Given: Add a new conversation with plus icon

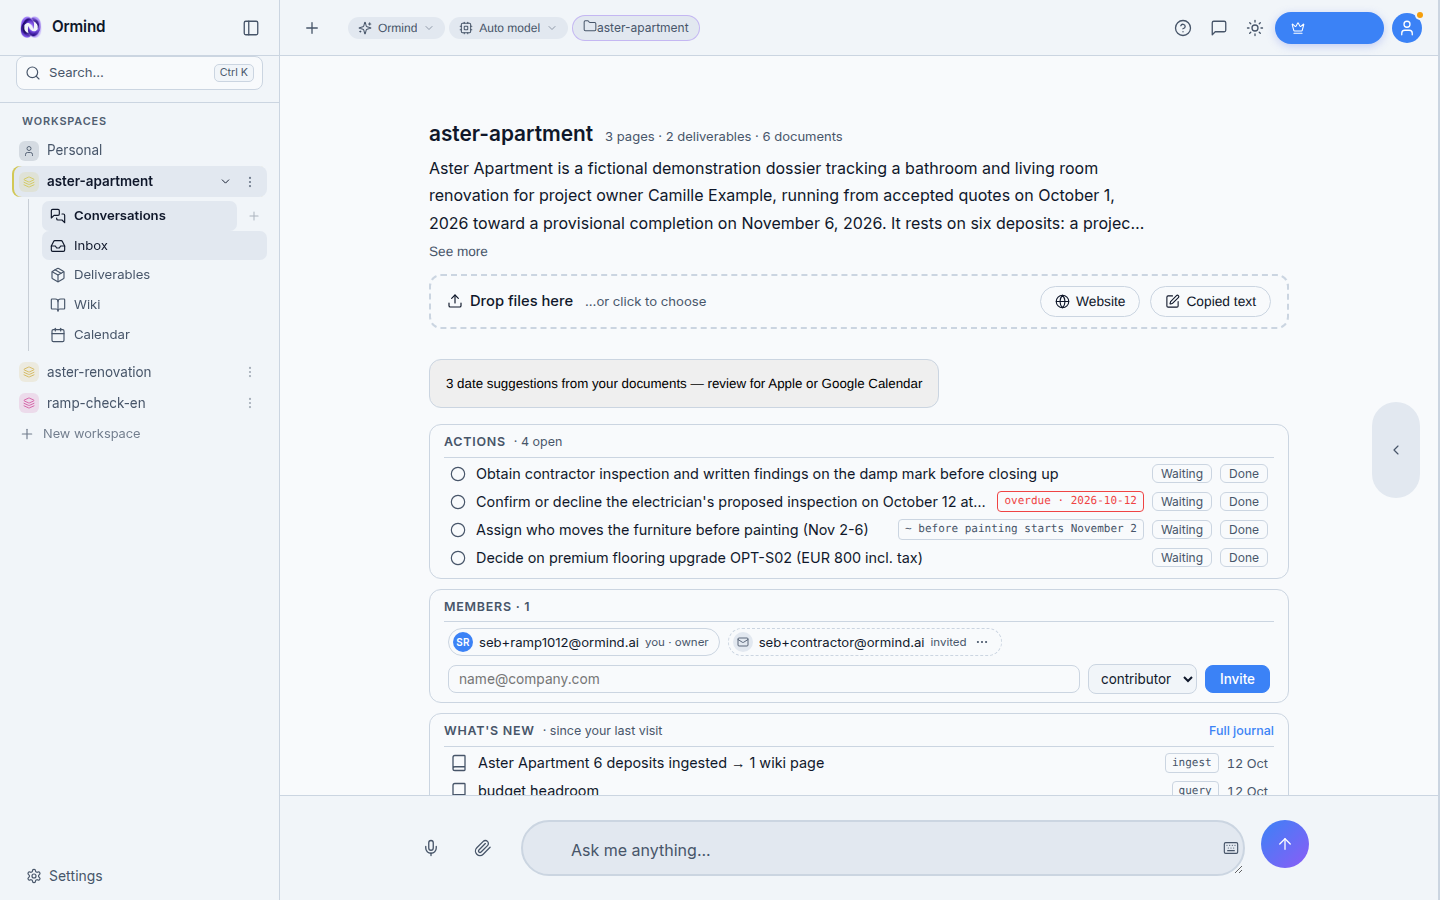Looking at the screenshot, I should click(254, 216).
